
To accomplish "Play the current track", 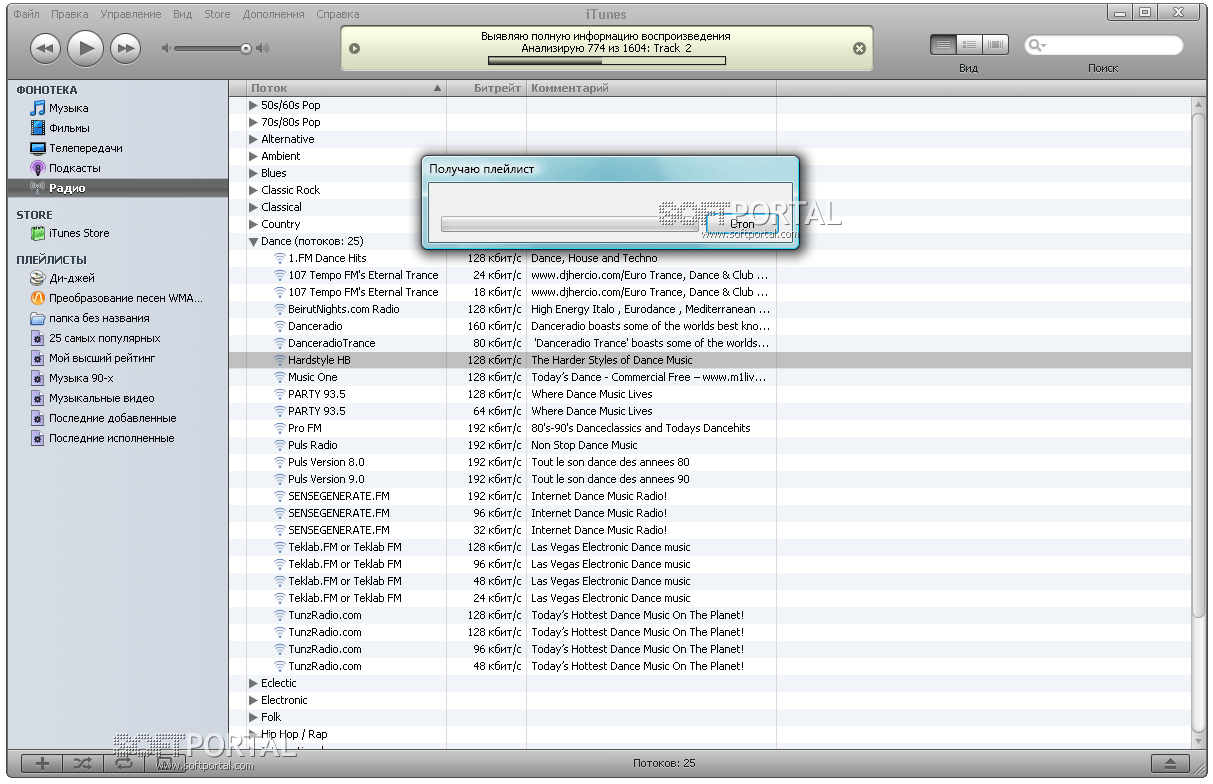I will pyautogui.click(x=86, y=47).
